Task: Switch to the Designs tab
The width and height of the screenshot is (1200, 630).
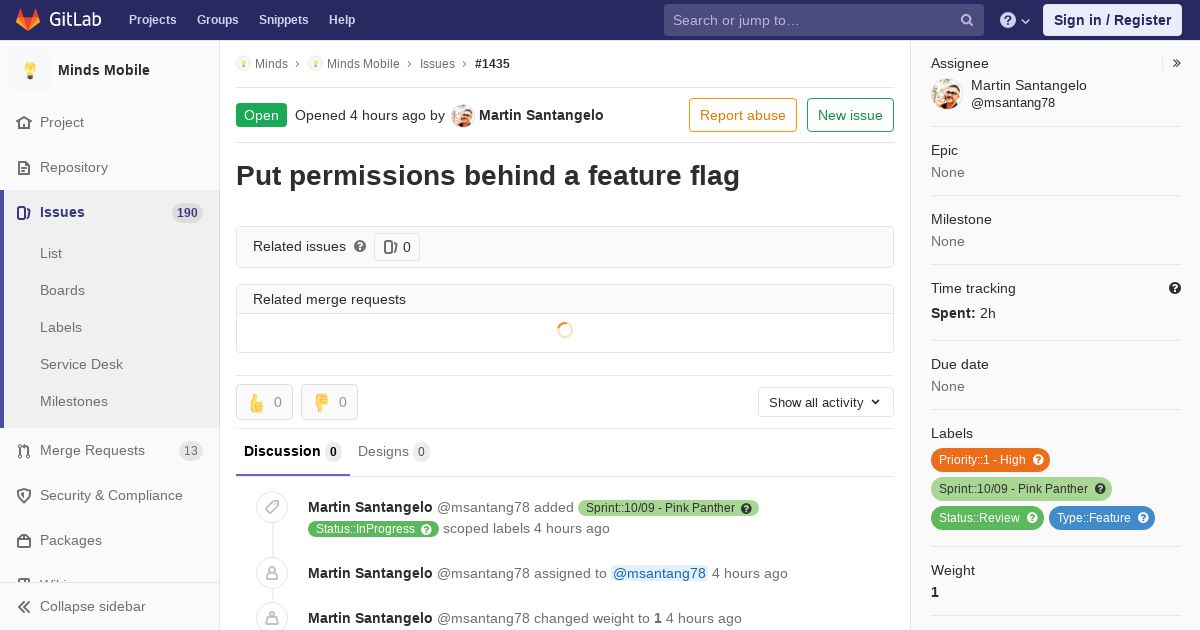Action: tap(393, 452)
